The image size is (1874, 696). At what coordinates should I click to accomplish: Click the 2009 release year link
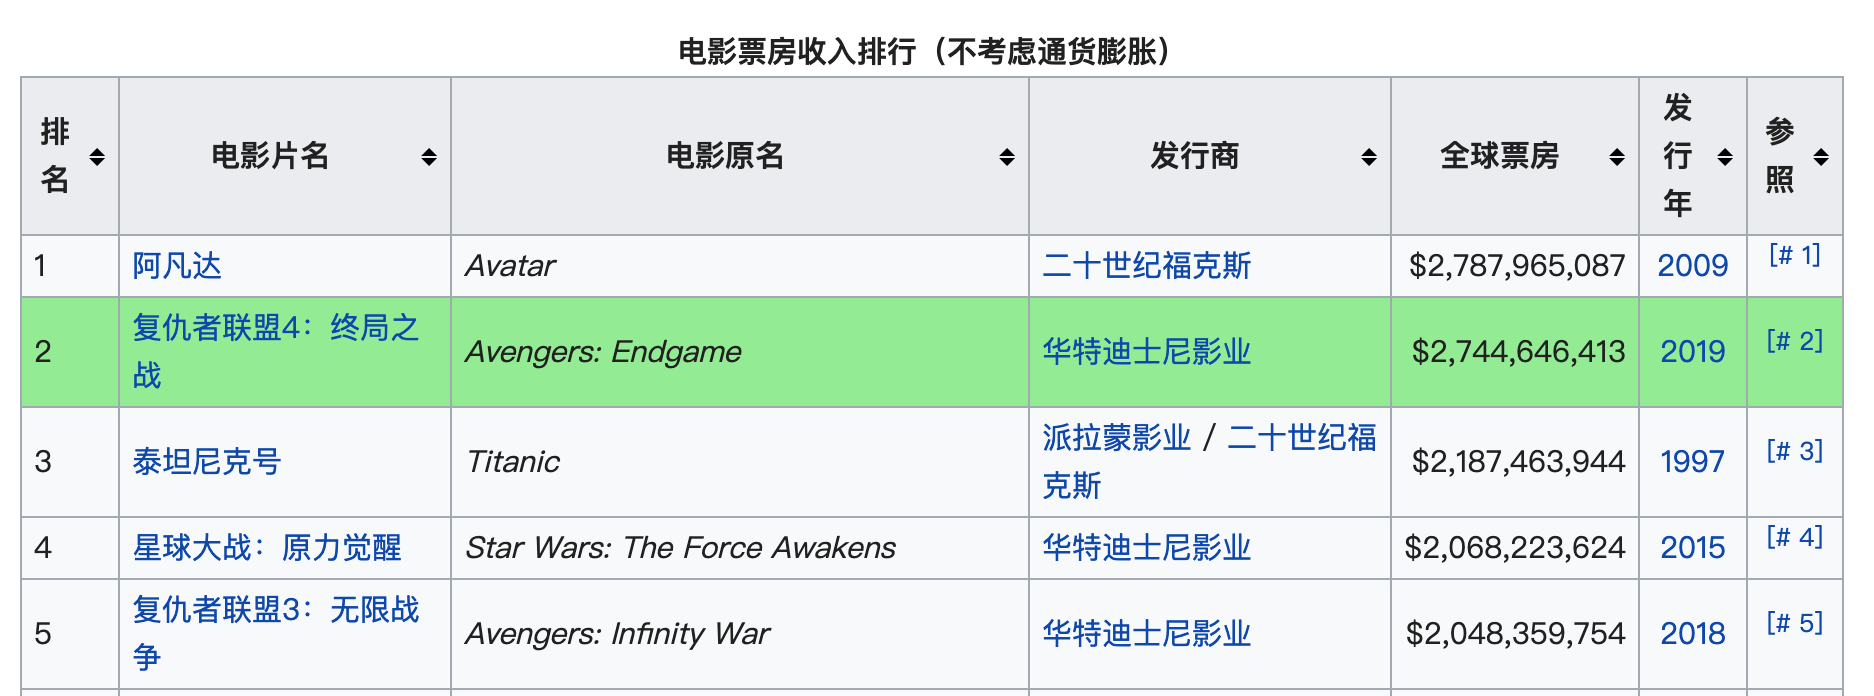[x=1692, y=266]
